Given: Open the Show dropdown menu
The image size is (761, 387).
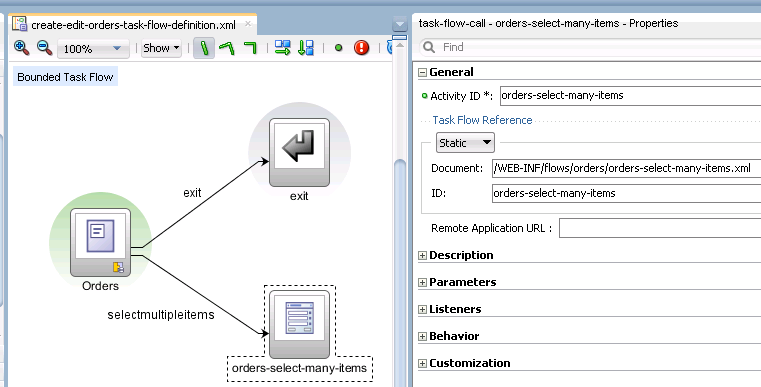Looking at the screenshot, I should 161,48.
